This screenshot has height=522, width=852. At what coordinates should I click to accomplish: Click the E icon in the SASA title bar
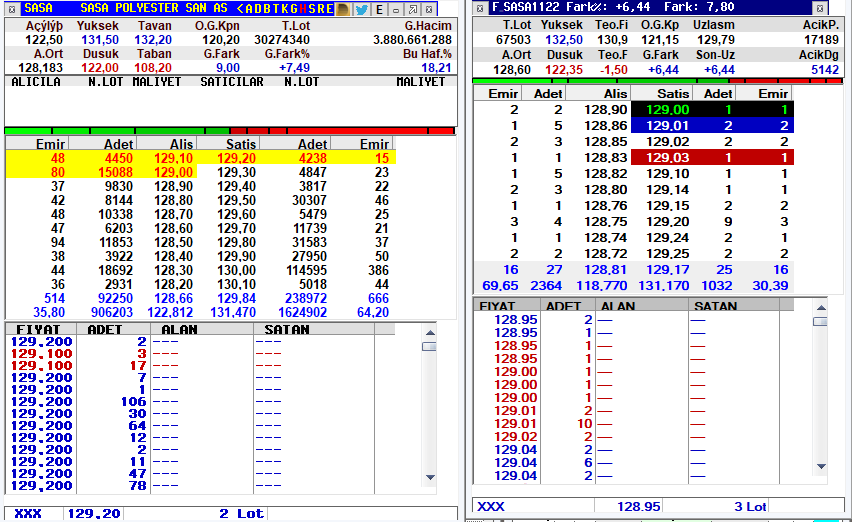click(x=379, y=9)
